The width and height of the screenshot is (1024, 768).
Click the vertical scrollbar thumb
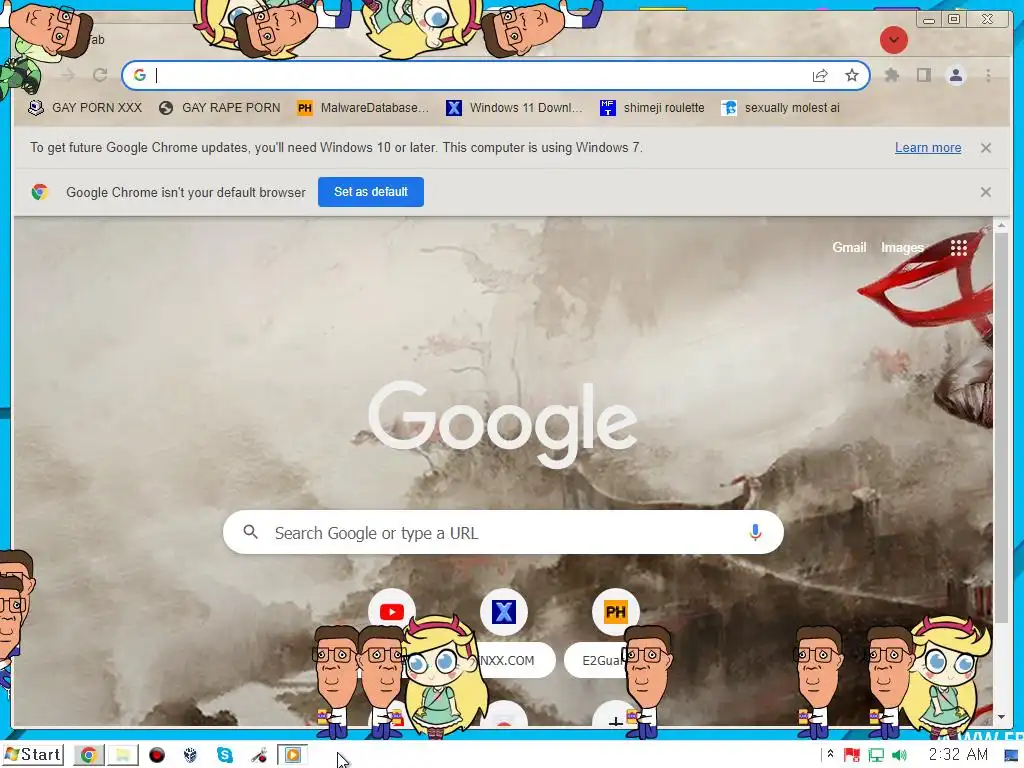[x=1001, y=428]
